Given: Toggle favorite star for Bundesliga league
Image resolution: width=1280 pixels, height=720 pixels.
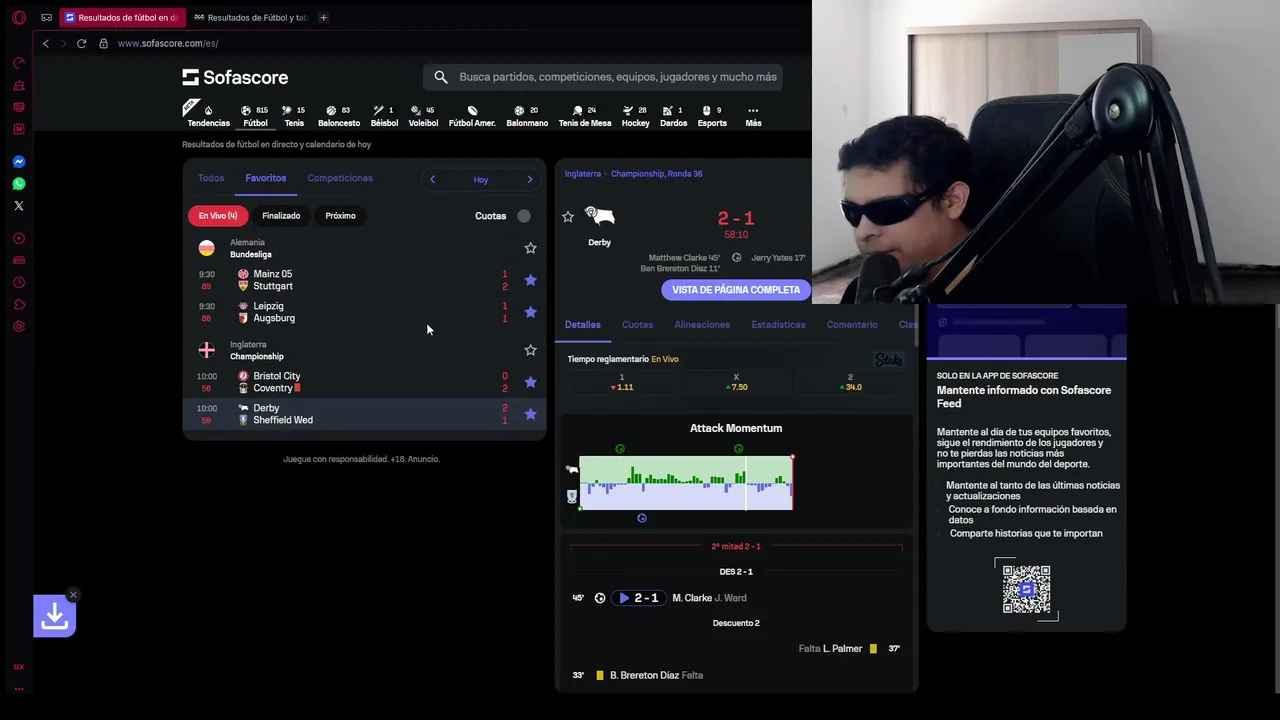Looking at the screenshot, I should pos(530,248).
